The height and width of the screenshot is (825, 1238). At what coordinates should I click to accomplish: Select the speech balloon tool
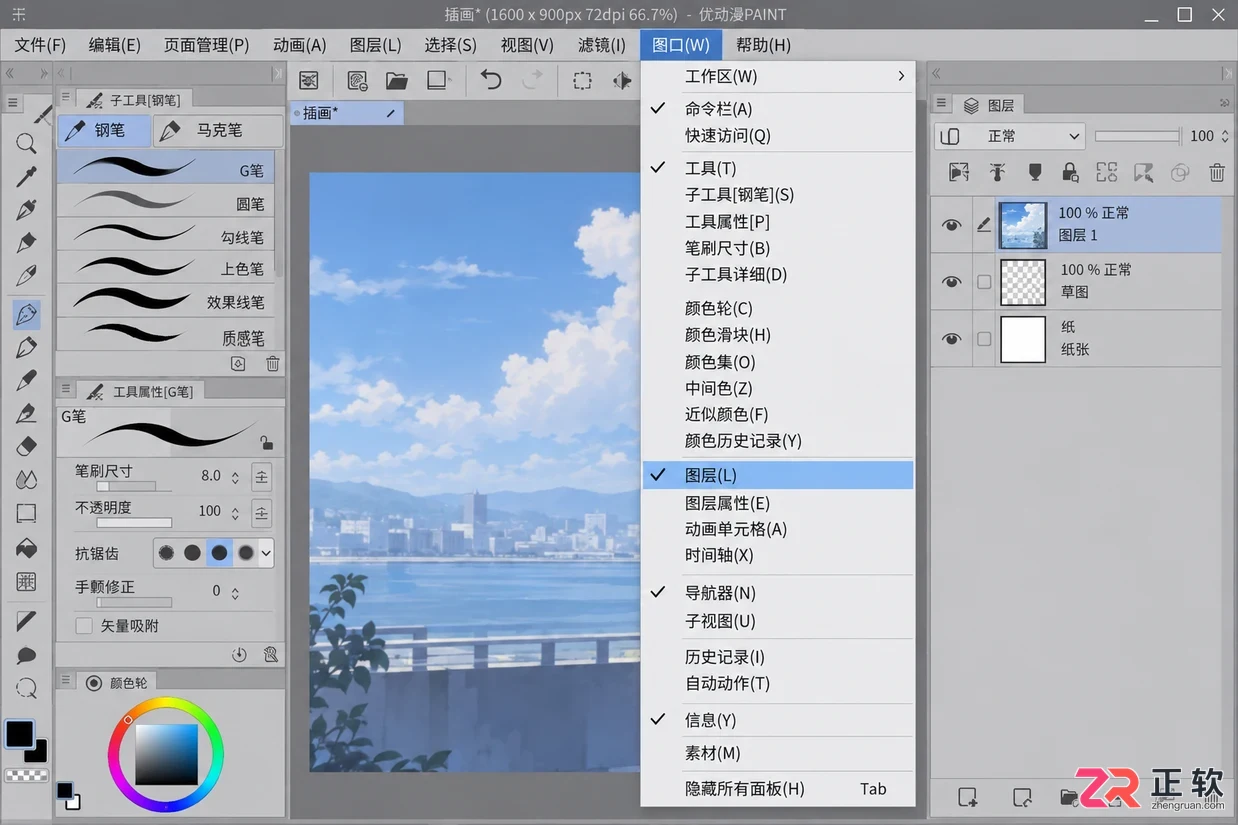(x=26, y=656)
